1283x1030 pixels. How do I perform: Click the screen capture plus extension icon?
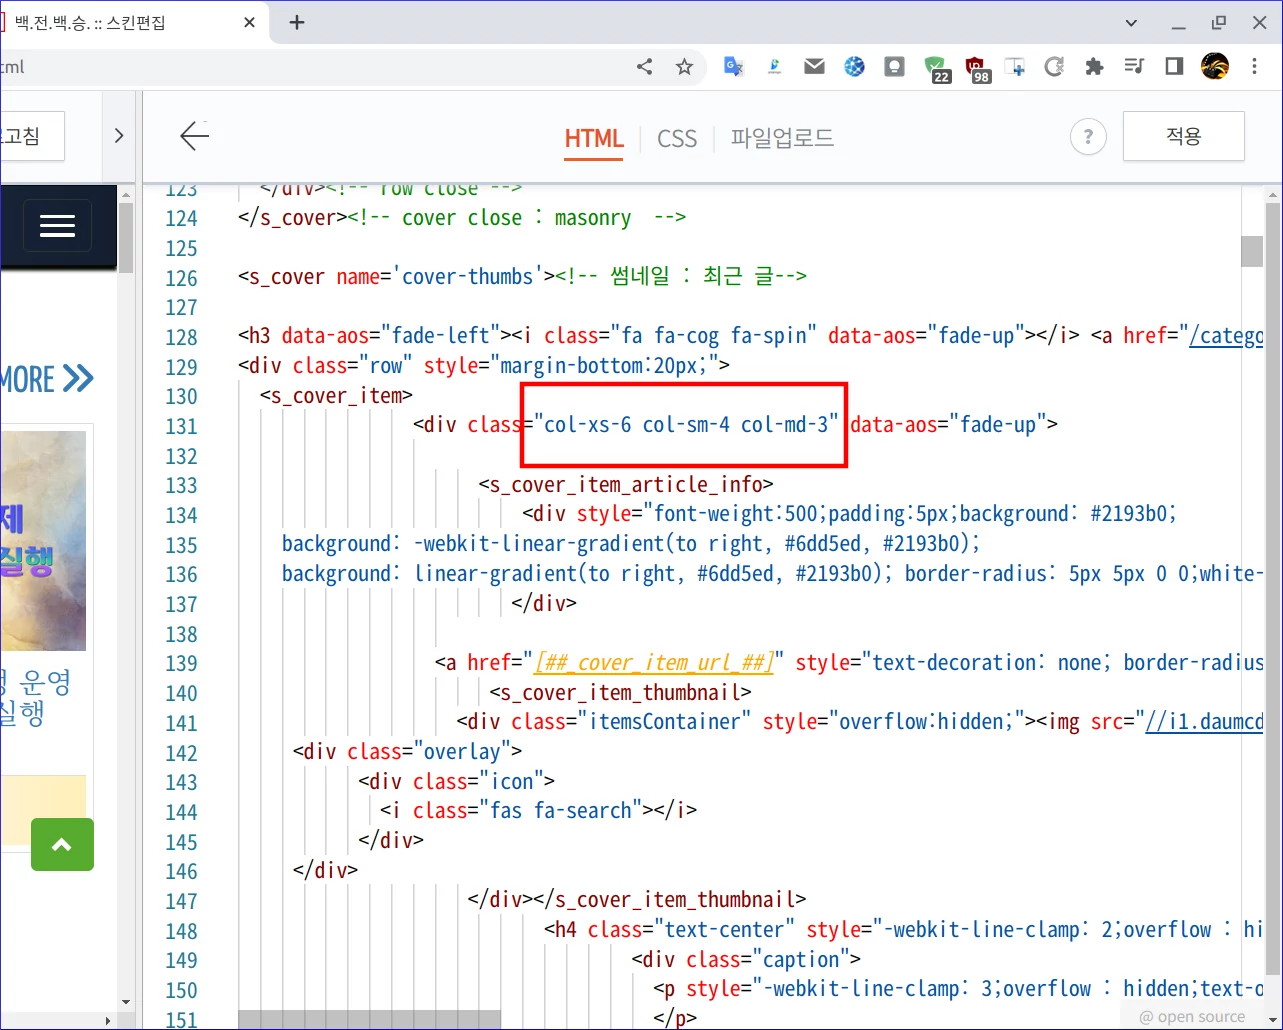click(1015, 67)
